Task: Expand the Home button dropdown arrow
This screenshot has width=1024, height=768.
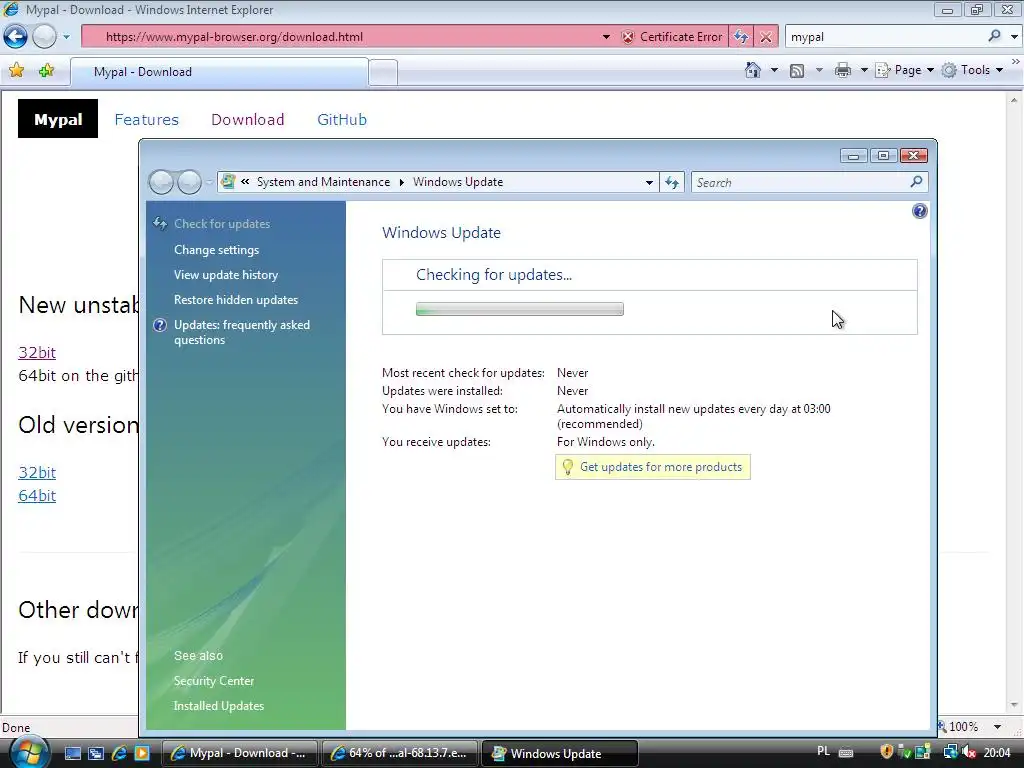Action: (x=774, y=70)
